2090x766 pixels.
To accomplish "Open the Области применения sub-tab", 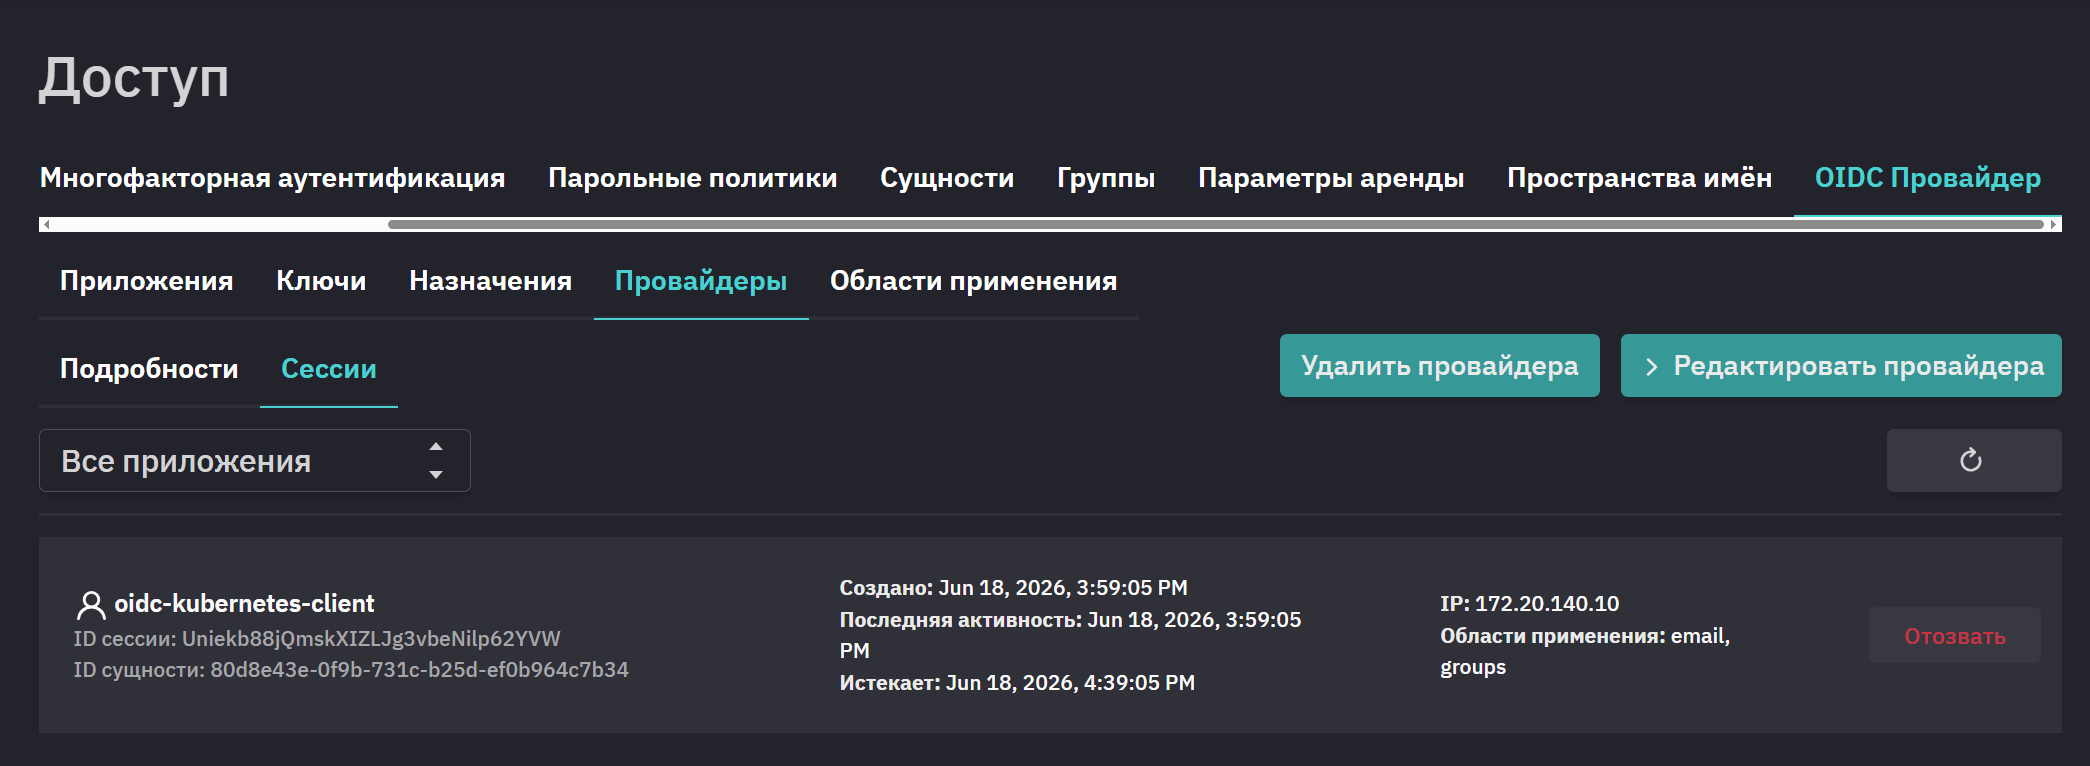I will pyautogui.click(x=973, y=281).
